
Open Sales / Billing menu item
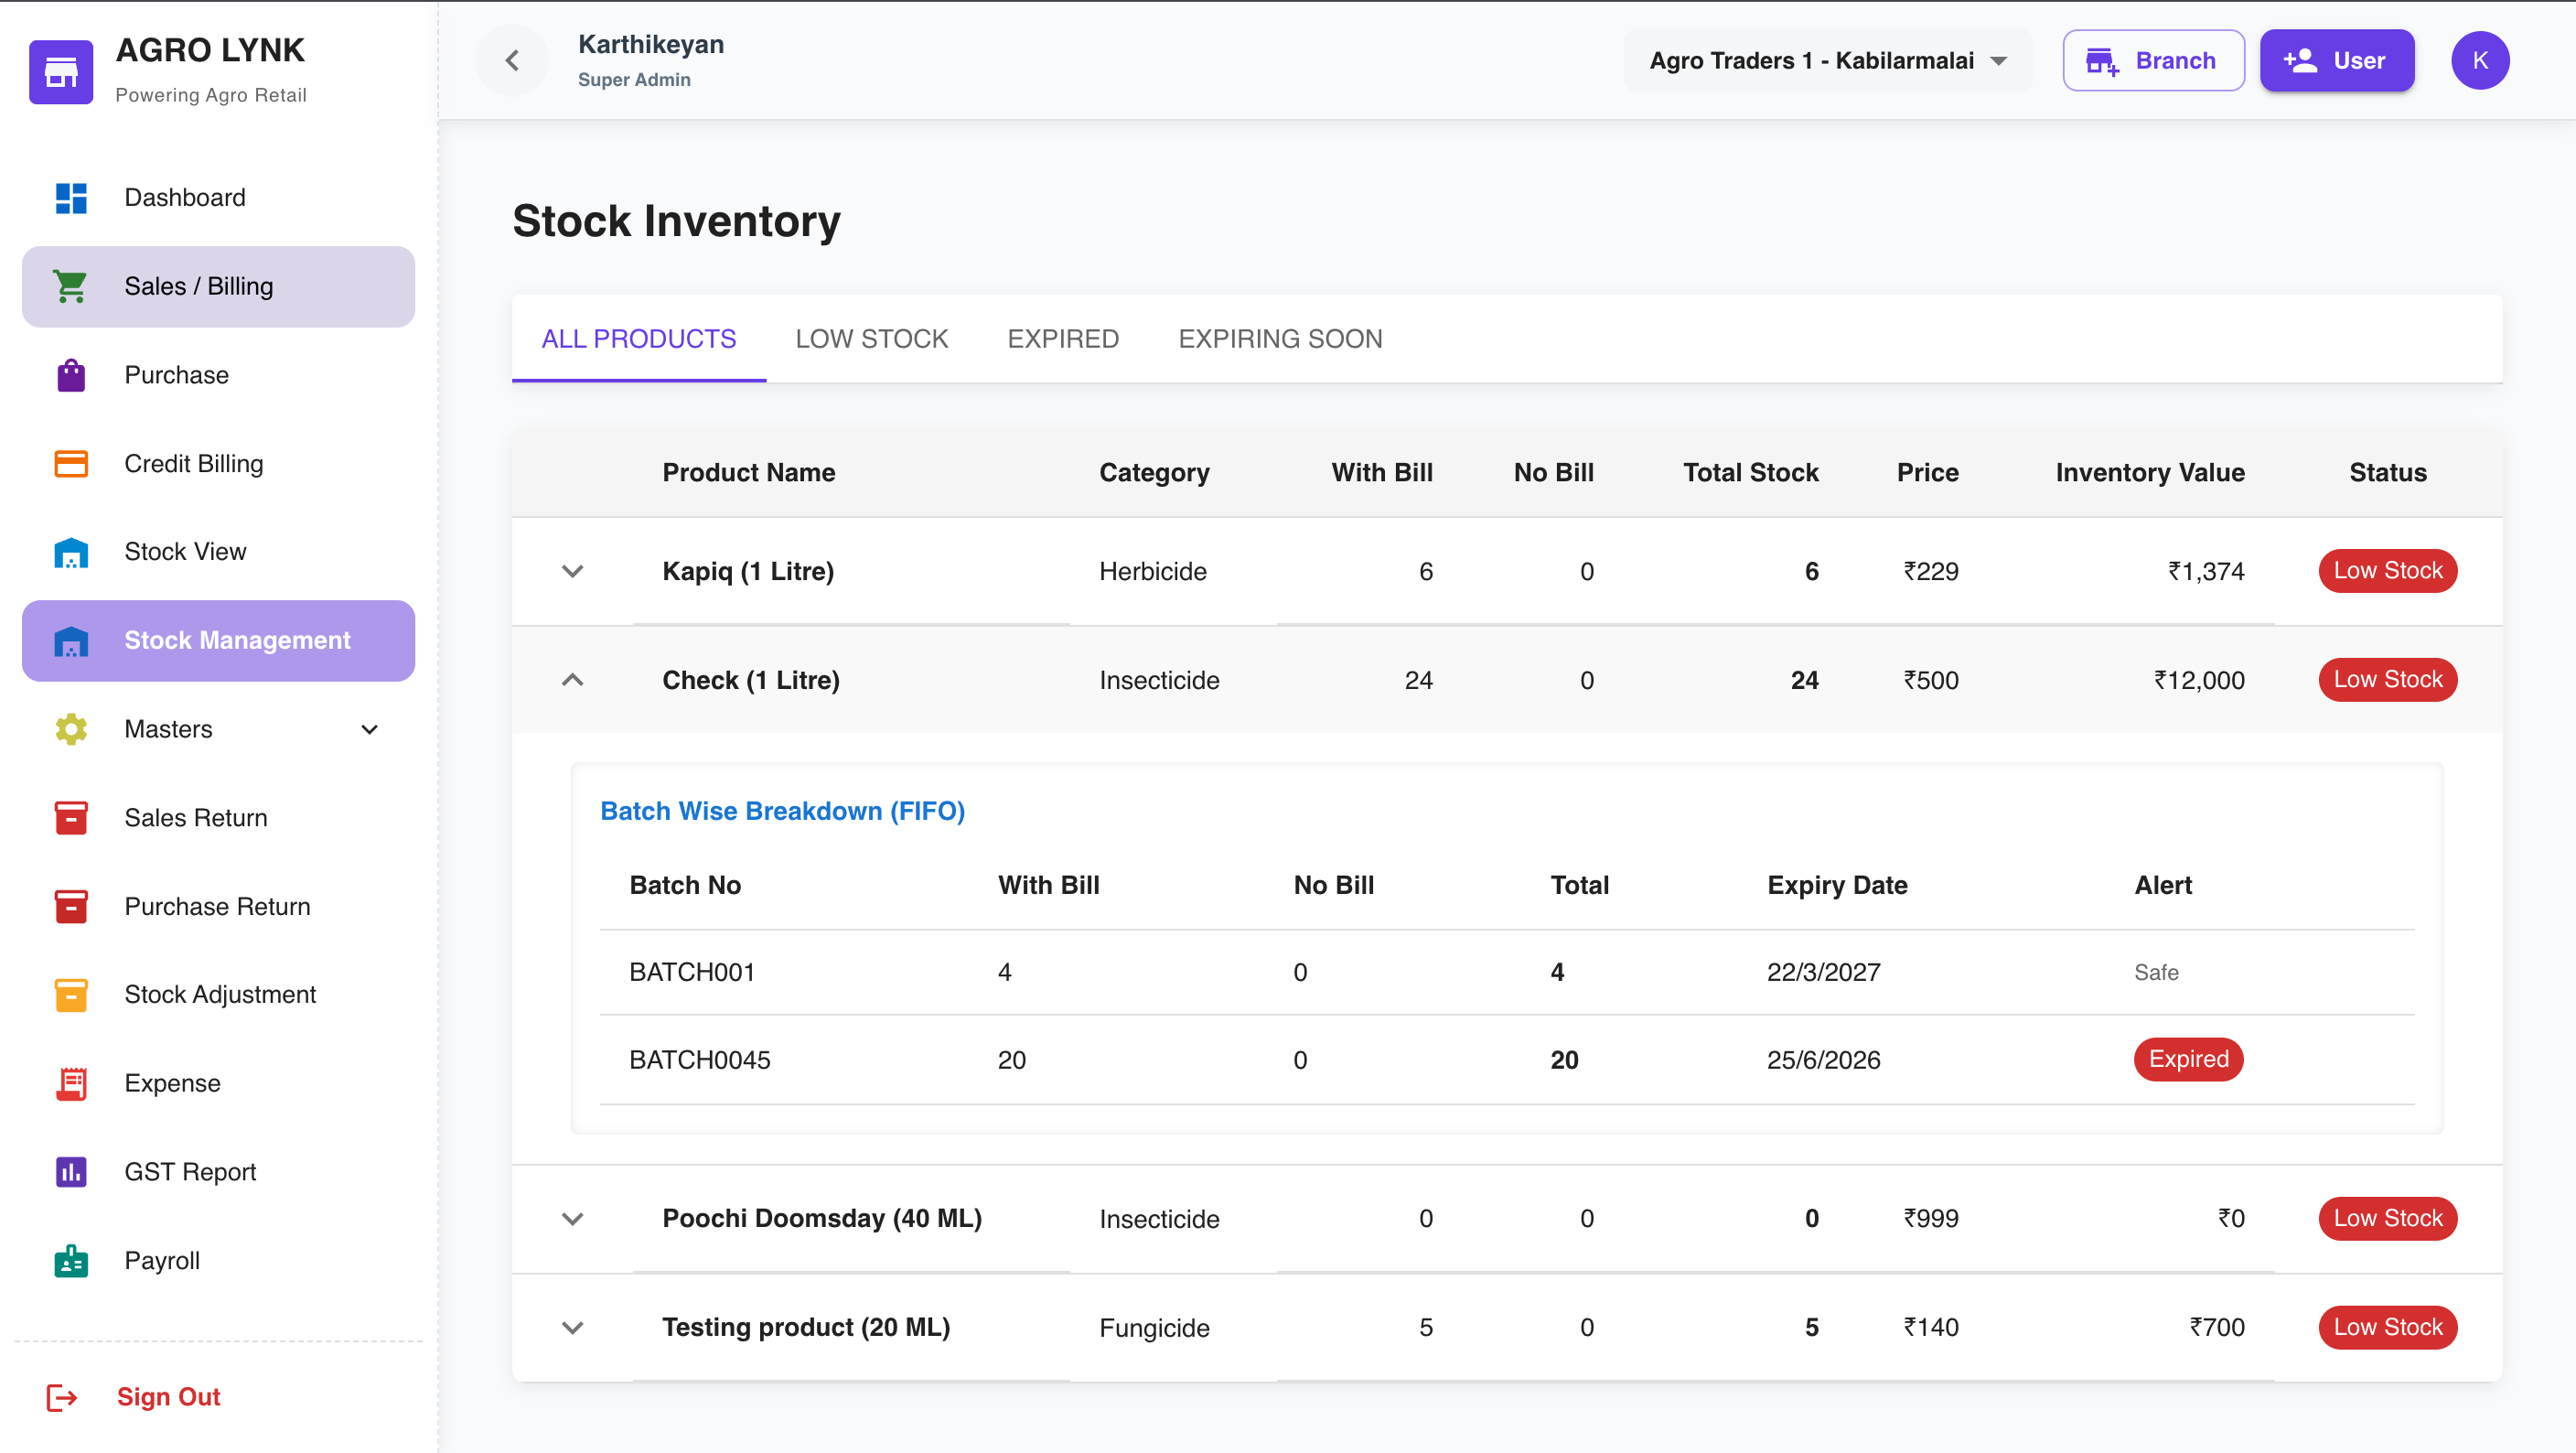(x=218, y=287)
